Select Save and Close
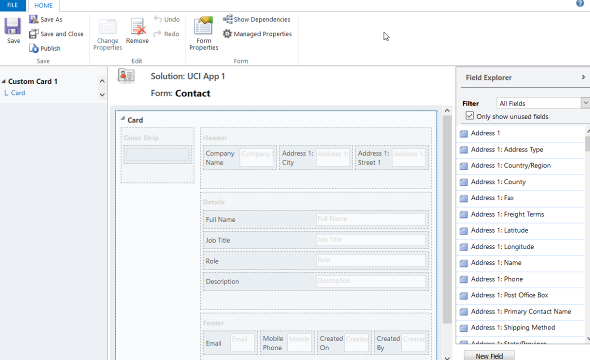Viewport: 590px width, 360px height. click(x=56, y=34)
